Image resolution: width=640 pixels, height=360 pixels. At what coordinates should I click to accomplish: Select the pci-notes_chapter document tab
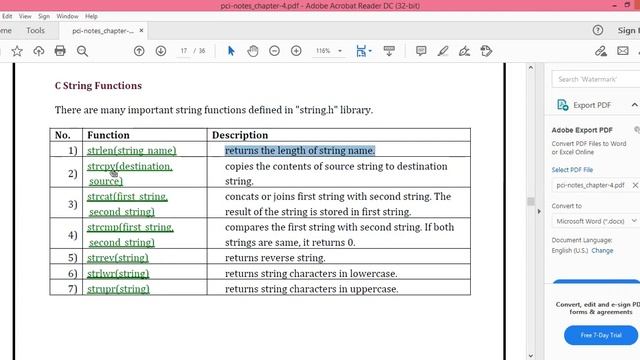click(x=103, y=31)
